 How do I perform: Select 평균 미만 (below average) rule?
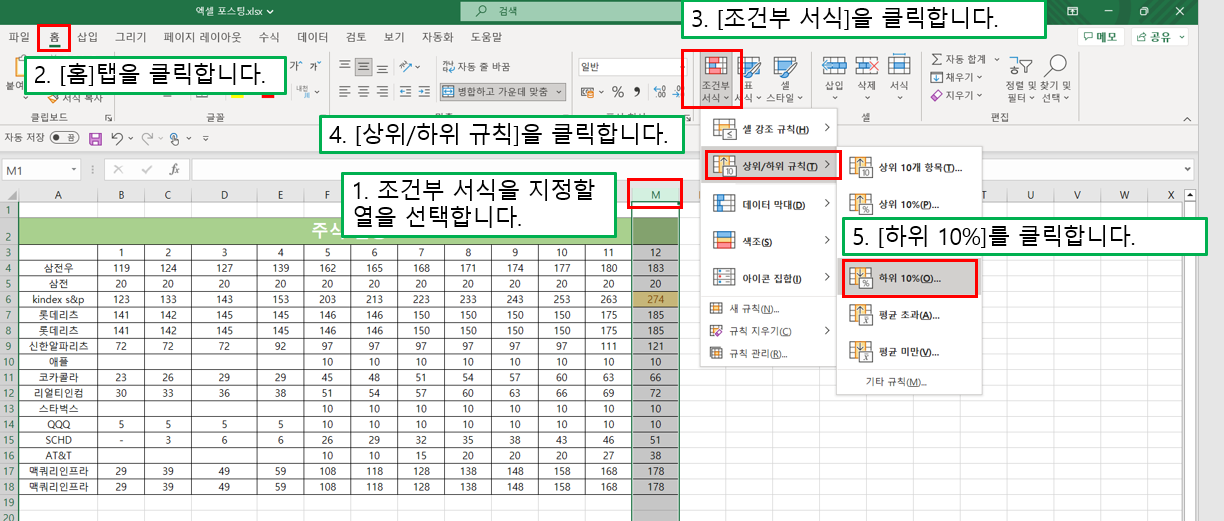(x=909, y=352)
